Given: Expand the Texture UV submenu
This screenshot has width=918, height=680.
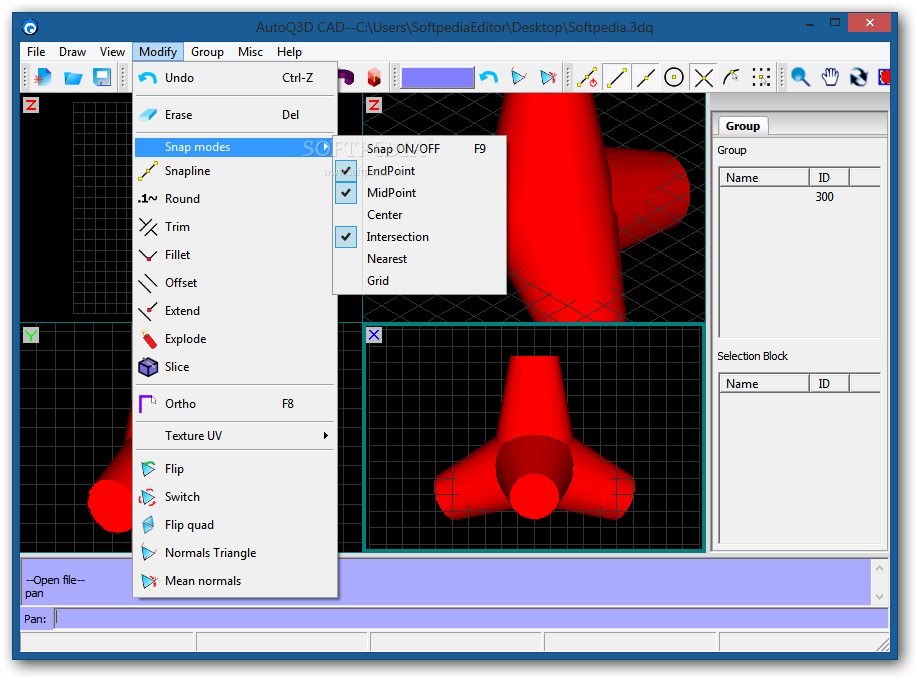Looking at the screenshot, I should pyautogui.click(x=235, y=436).
